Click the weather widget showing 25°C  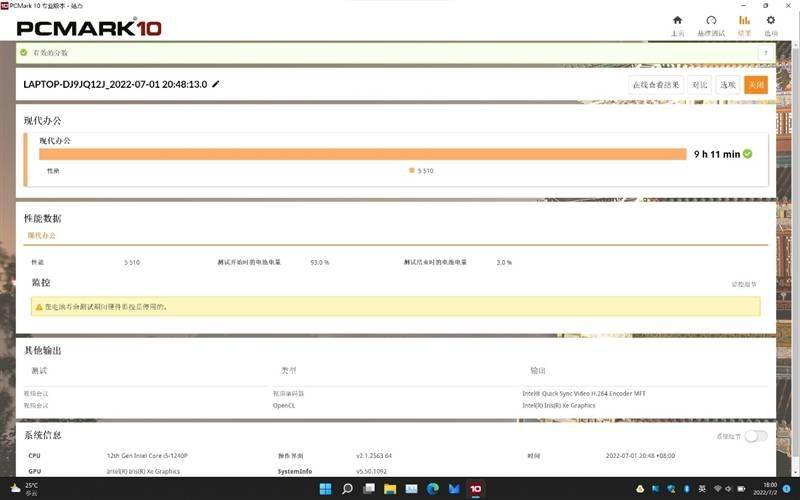coord(24,489)
